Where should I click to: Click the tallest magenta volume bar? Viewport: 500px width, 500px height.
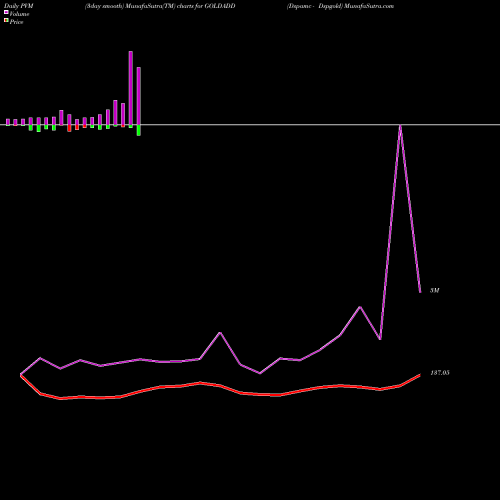(x=131, y=88)
